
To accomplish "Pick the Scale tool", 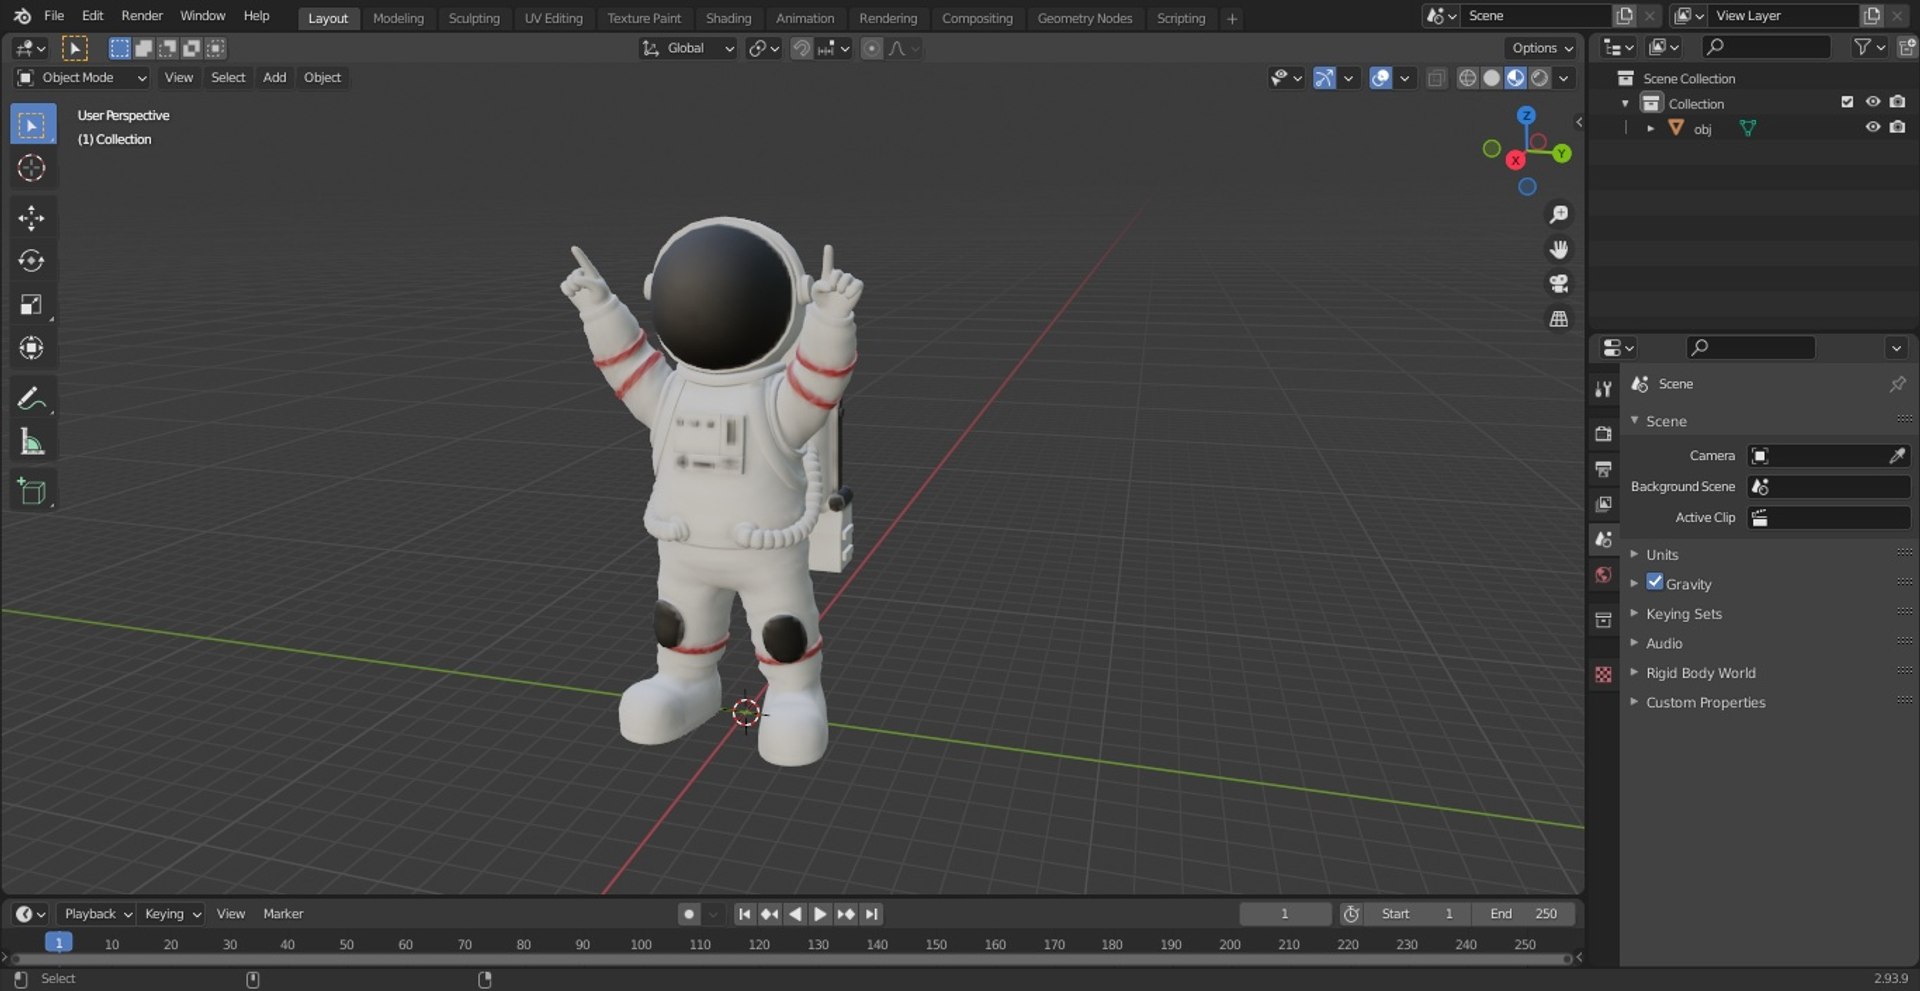I will [32, 305].
